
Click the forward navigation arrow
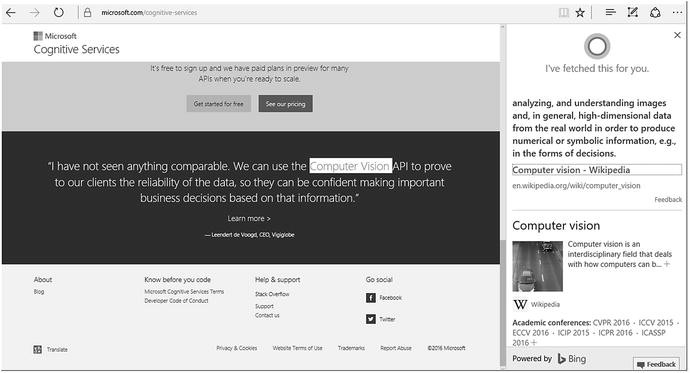coord(34,13)
